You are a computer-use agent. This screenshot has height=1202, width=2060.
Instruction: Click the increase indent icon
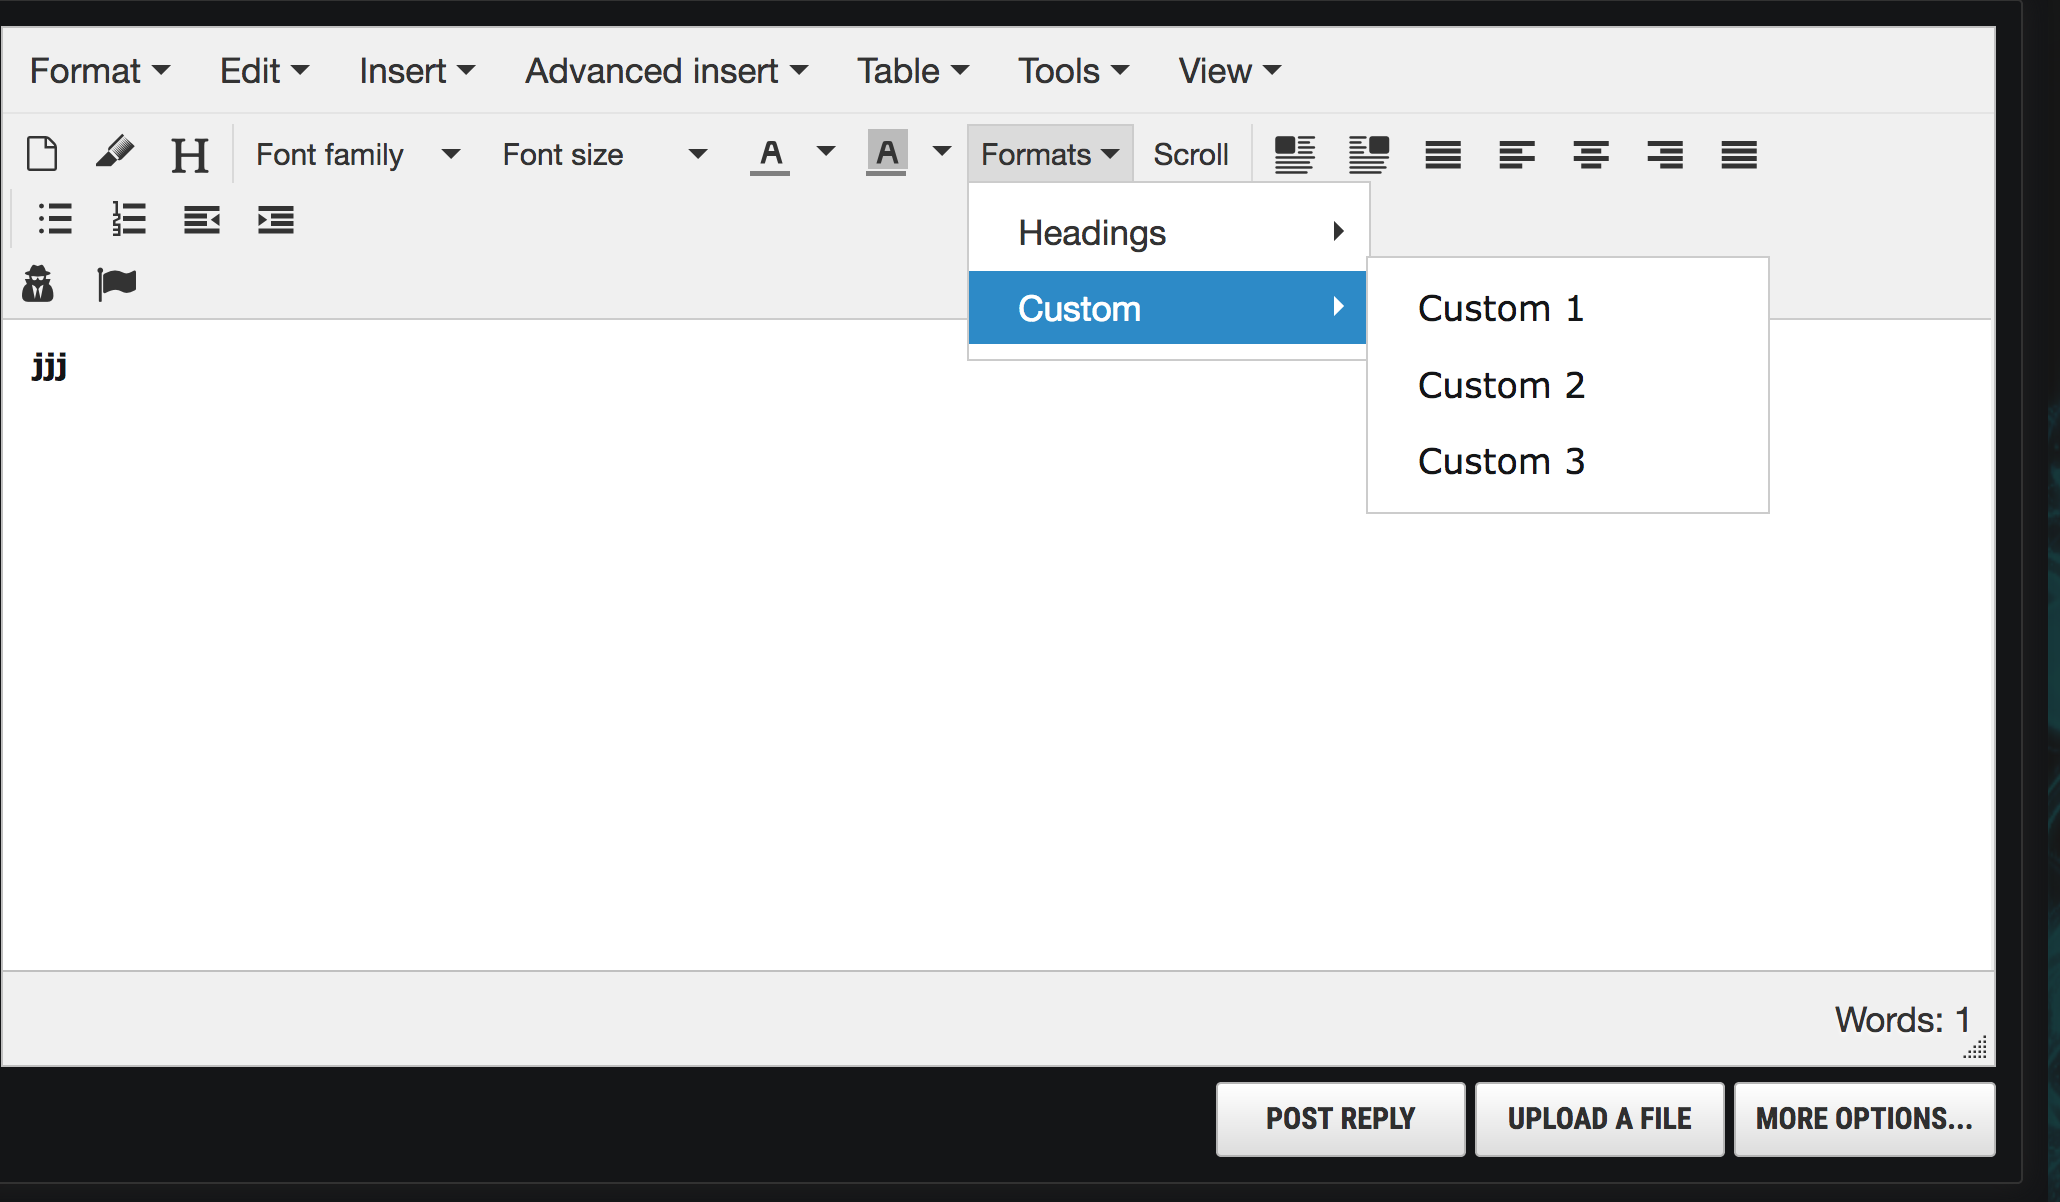(x=275, y=219)
